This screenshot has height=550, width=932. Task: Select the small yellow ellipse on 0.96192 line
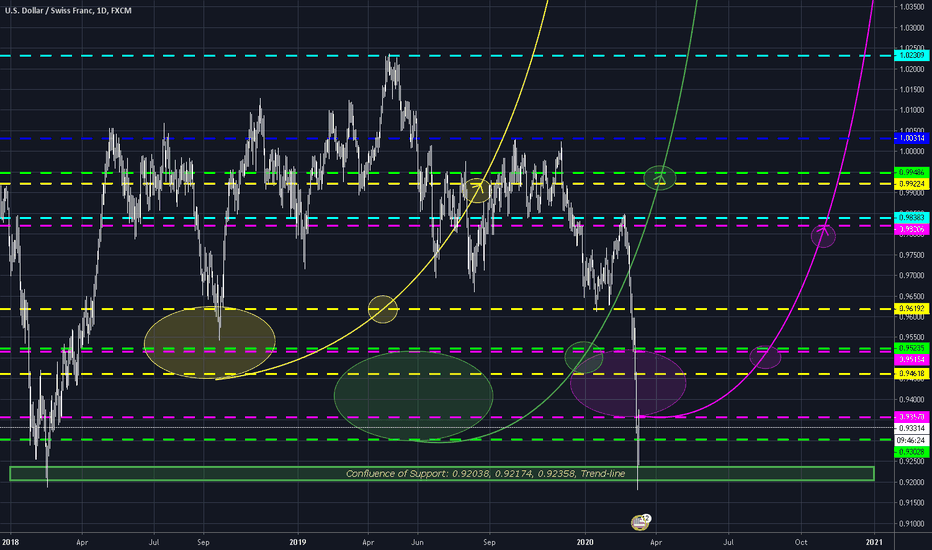[383, 309]
